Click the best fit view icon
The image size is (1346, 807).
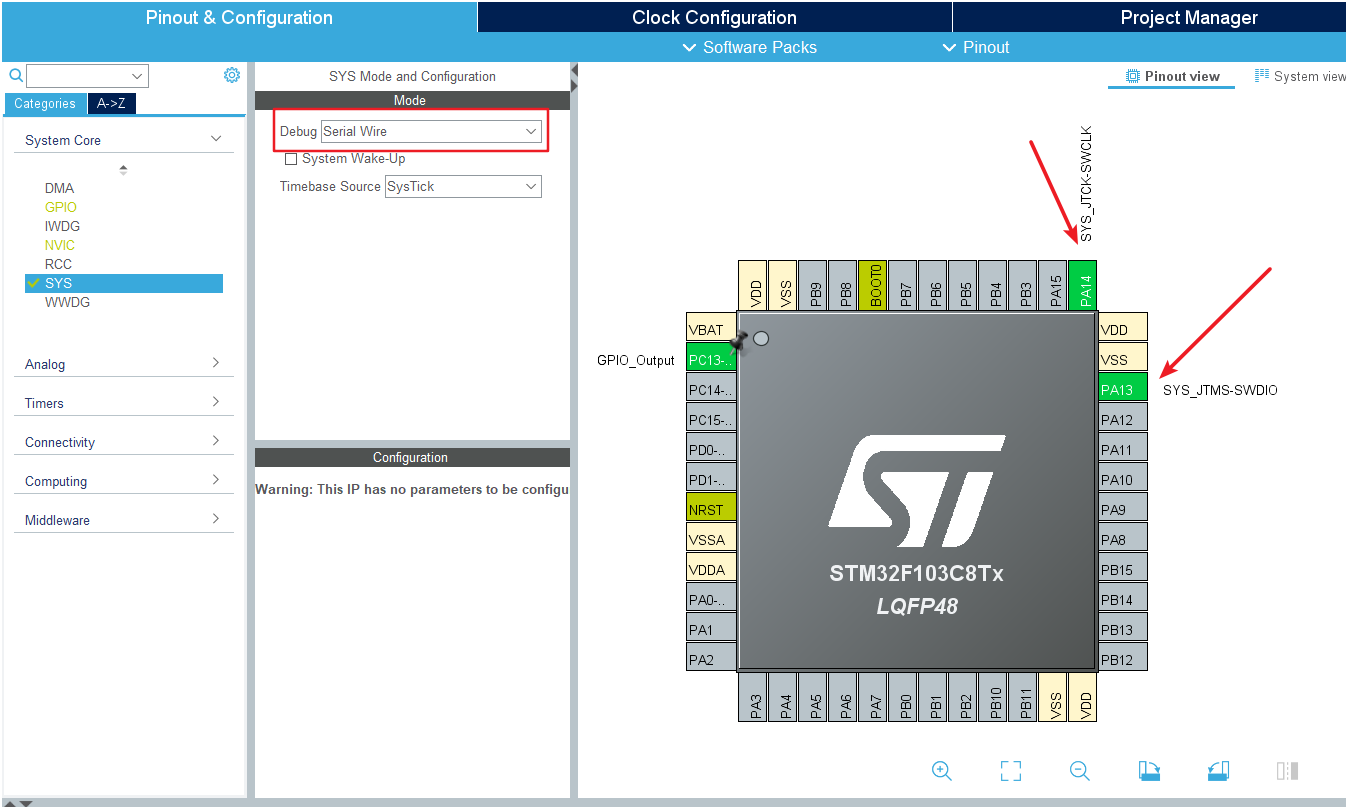point(1010,771)
